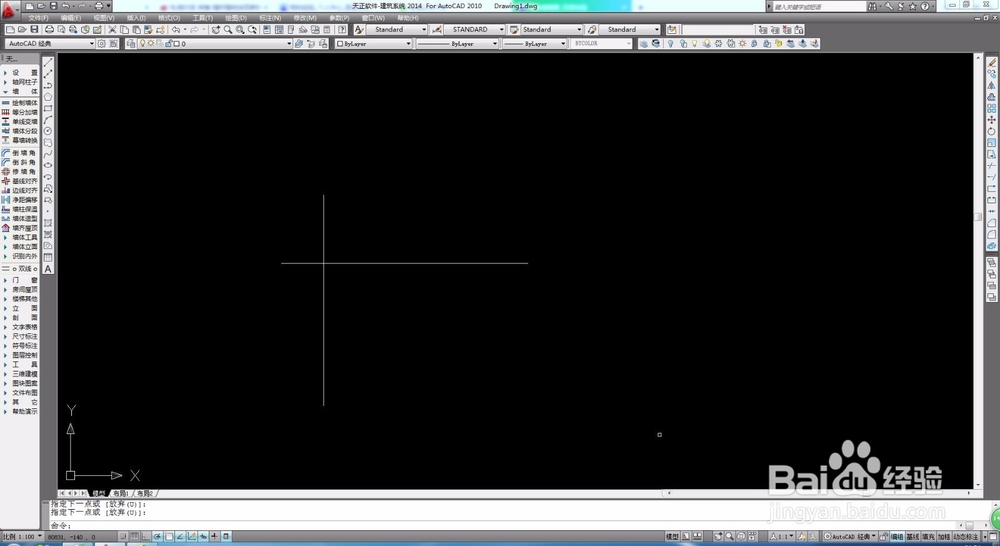Click the Mirror tool in modify toolbar

click(x=992, y=85)
